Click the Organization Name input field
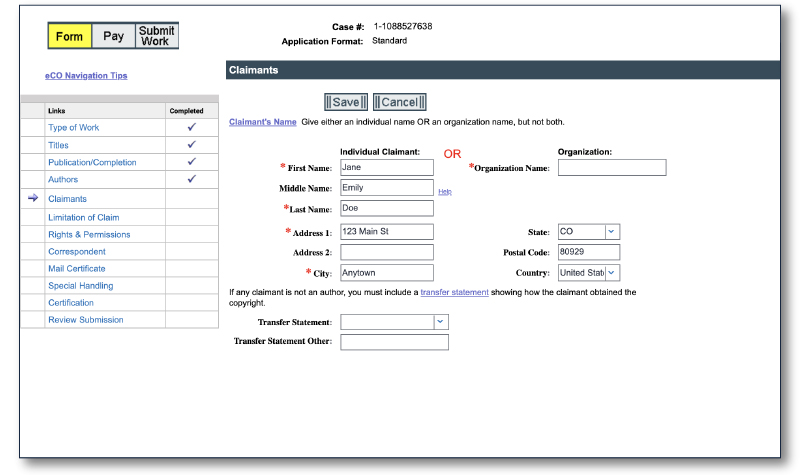Viewport: 800px width, 475px height. tap(611, 168)
